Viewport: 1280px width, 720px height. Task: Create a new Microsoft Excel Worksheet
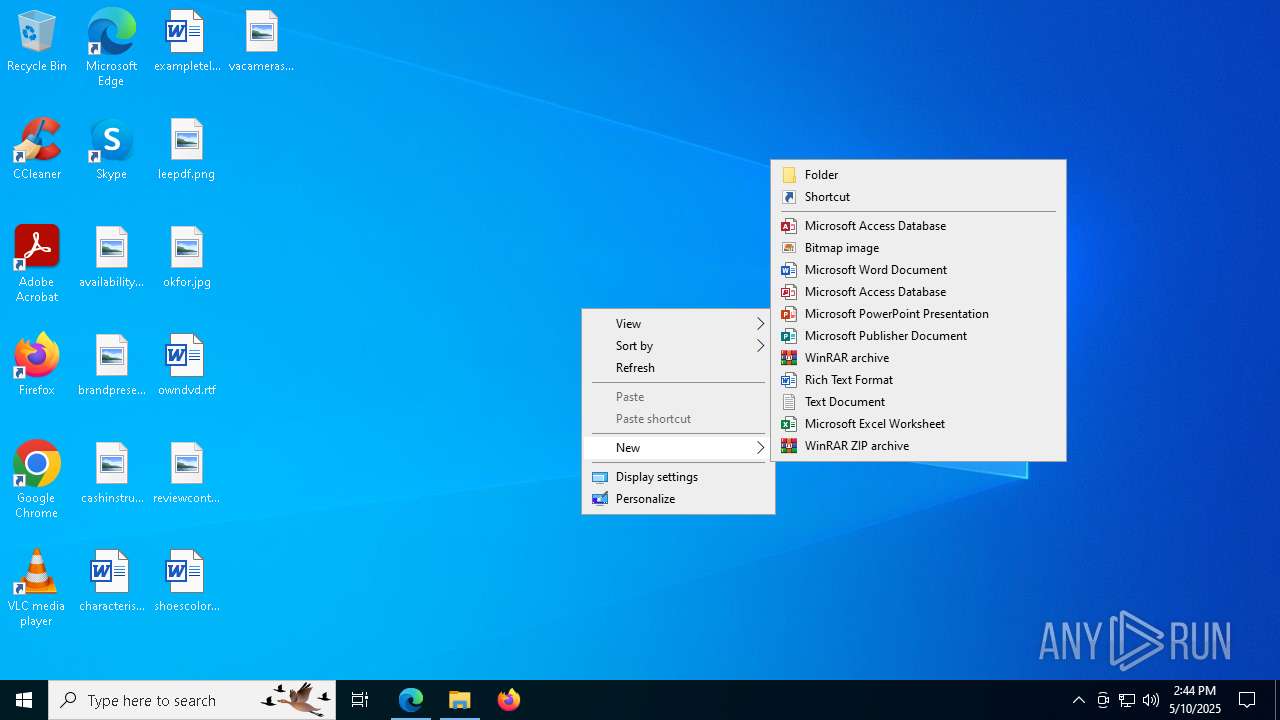pos(918,423)
